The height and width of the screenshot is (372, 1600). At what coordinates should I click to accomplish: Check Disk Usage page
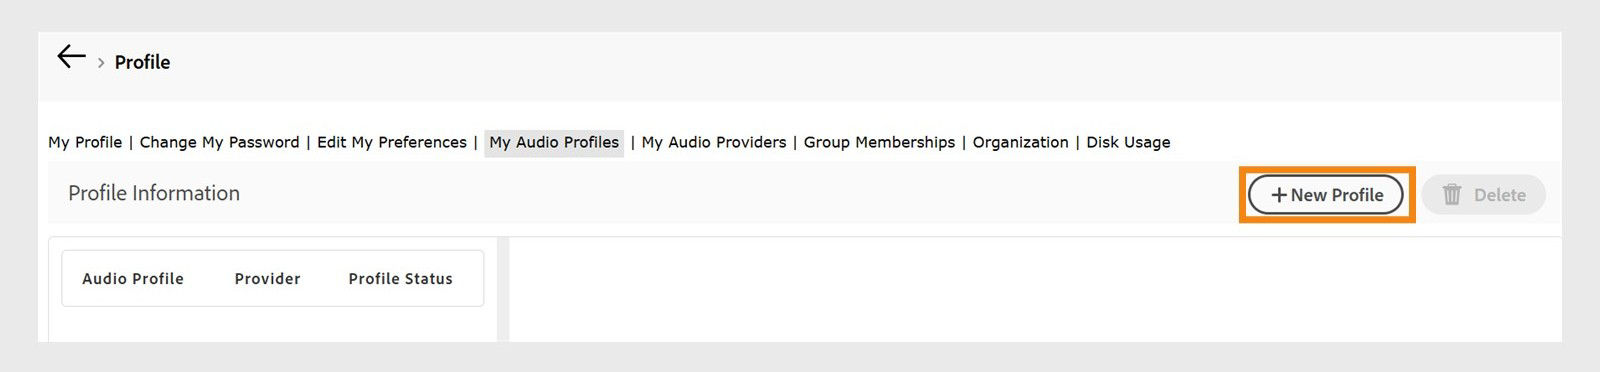click(x=1128, y=142)
